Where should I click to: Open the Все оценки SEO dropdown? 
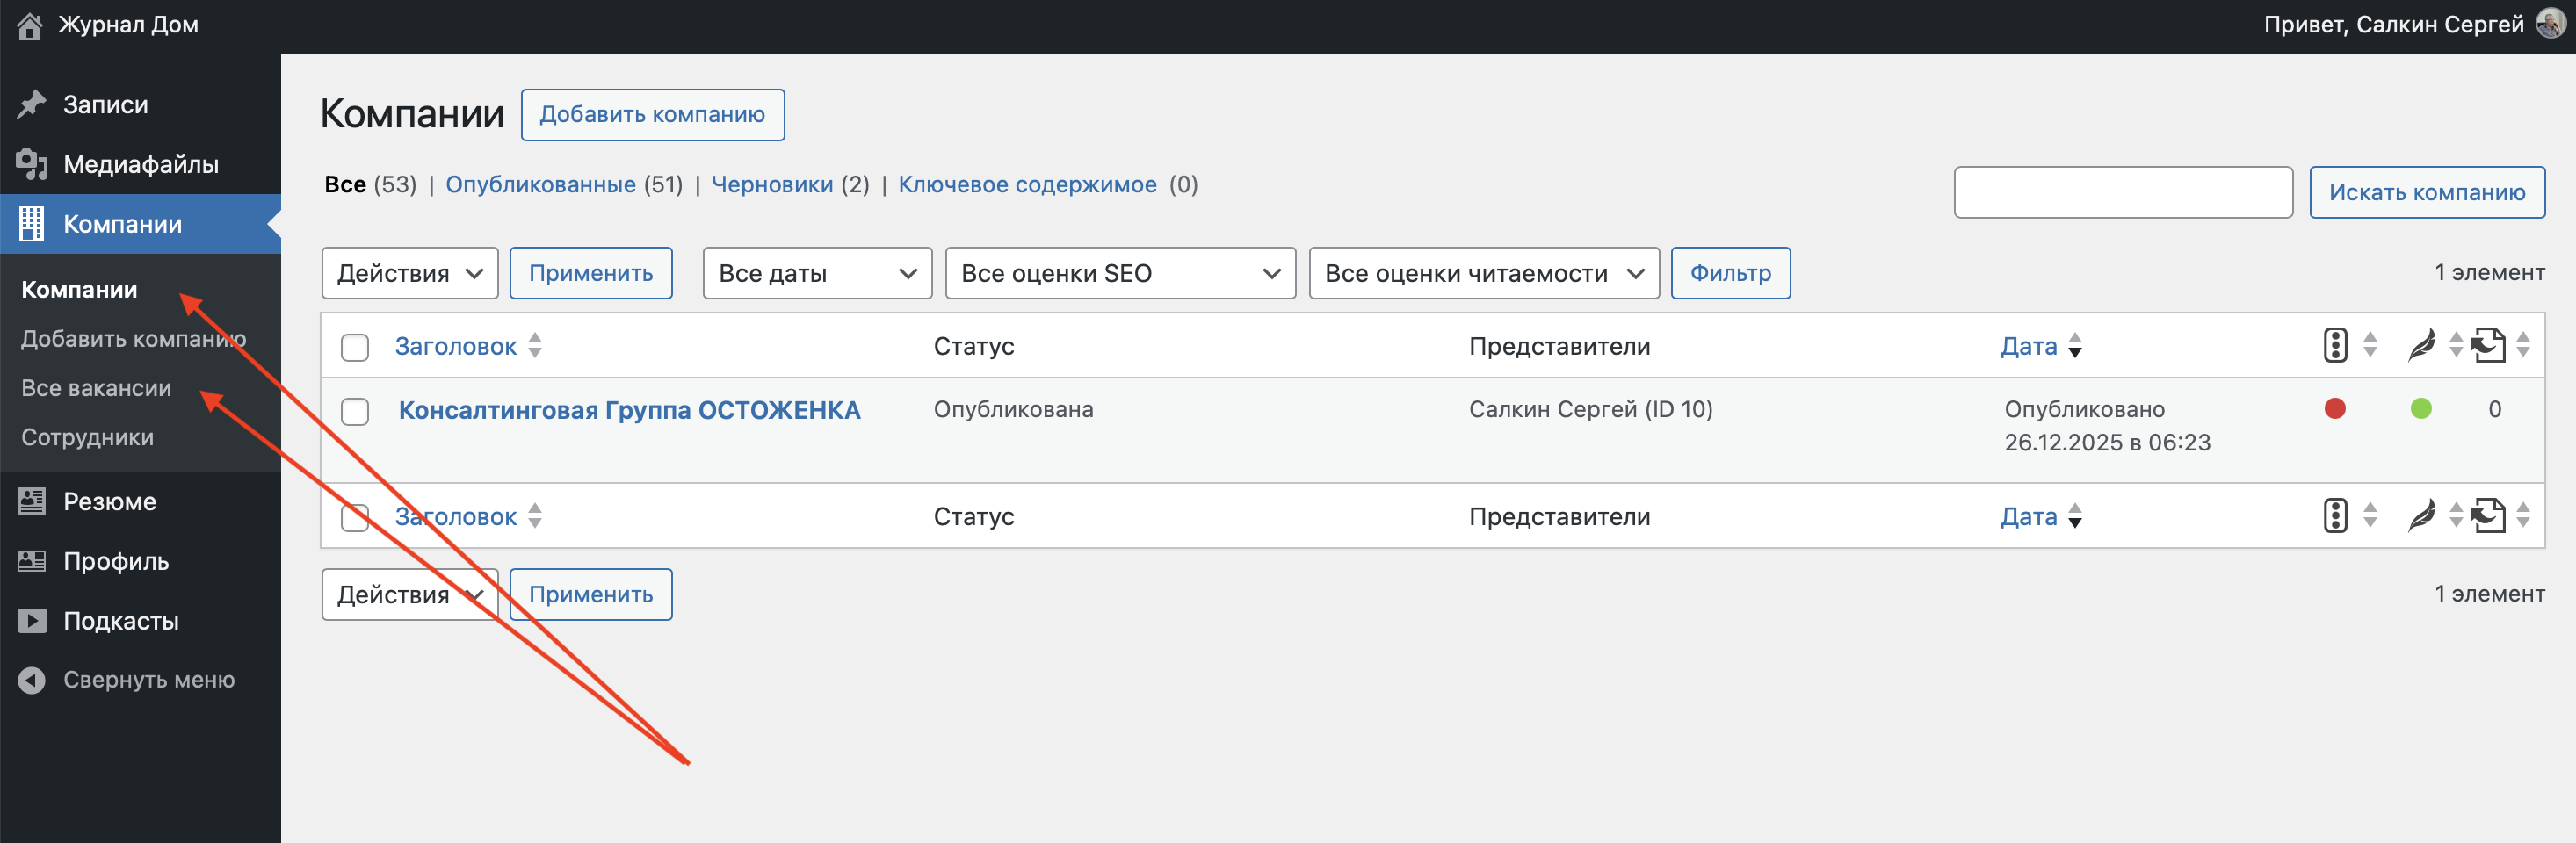[x=1119, y=273]
